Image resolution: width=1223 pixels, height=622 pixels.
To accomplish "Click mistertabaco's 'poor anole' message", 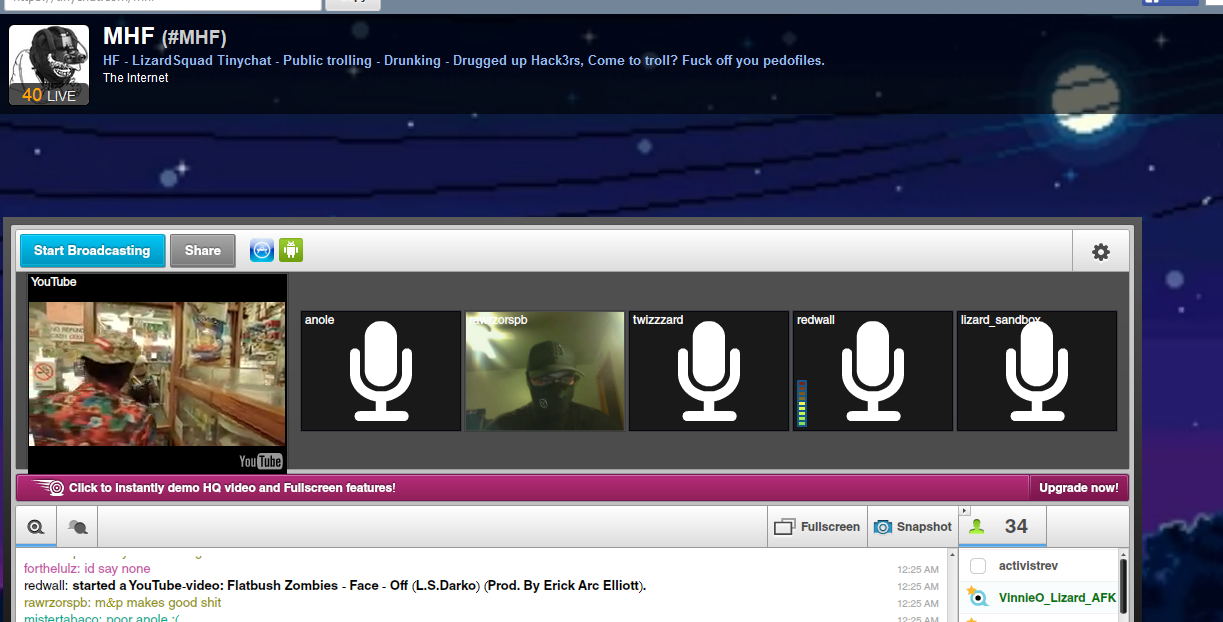I will pyautogui.click(x=102, y=618).
